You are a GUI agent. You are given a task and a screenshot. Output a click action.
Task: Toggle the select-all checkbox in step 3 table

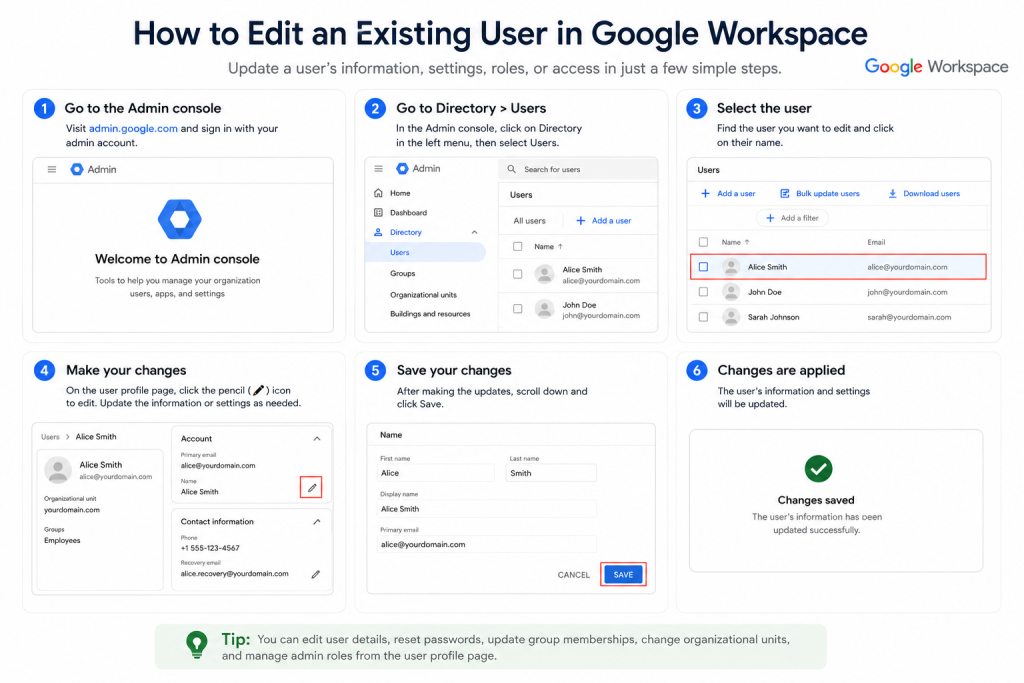click(x=703, y=242)
